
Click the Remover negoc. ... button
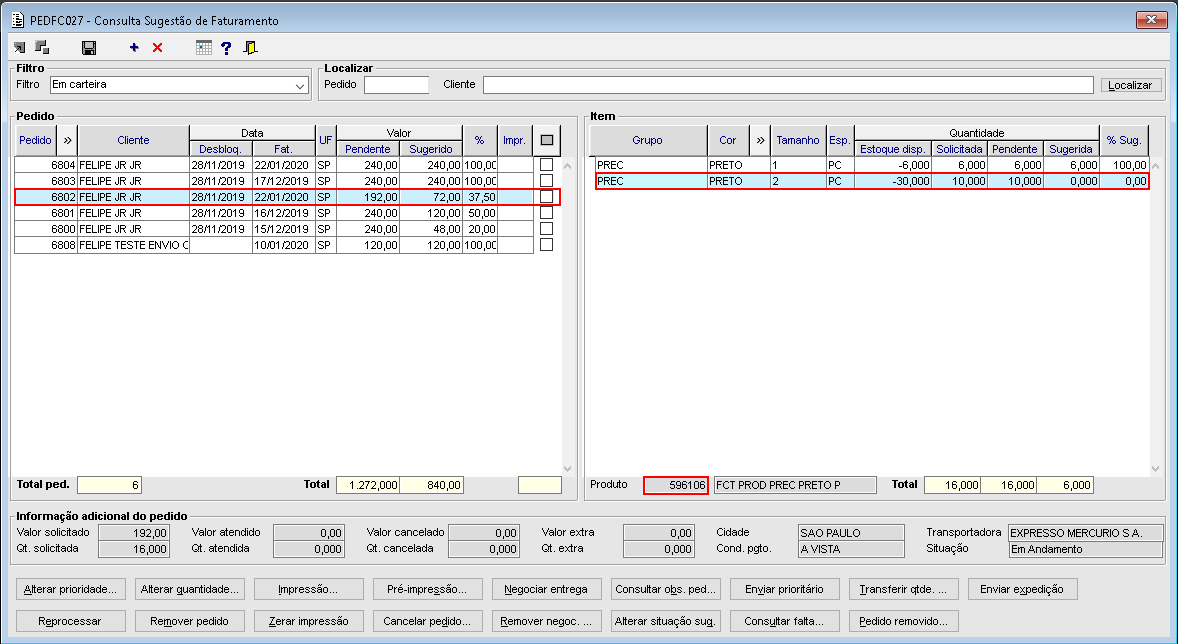(546, 621)
